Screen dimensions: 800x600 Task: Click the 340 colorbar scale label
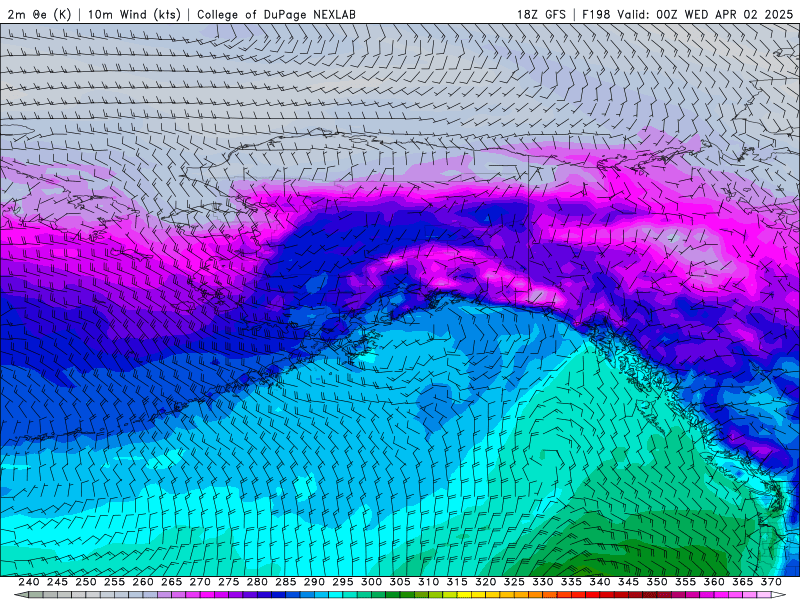(x=600, y=582)
